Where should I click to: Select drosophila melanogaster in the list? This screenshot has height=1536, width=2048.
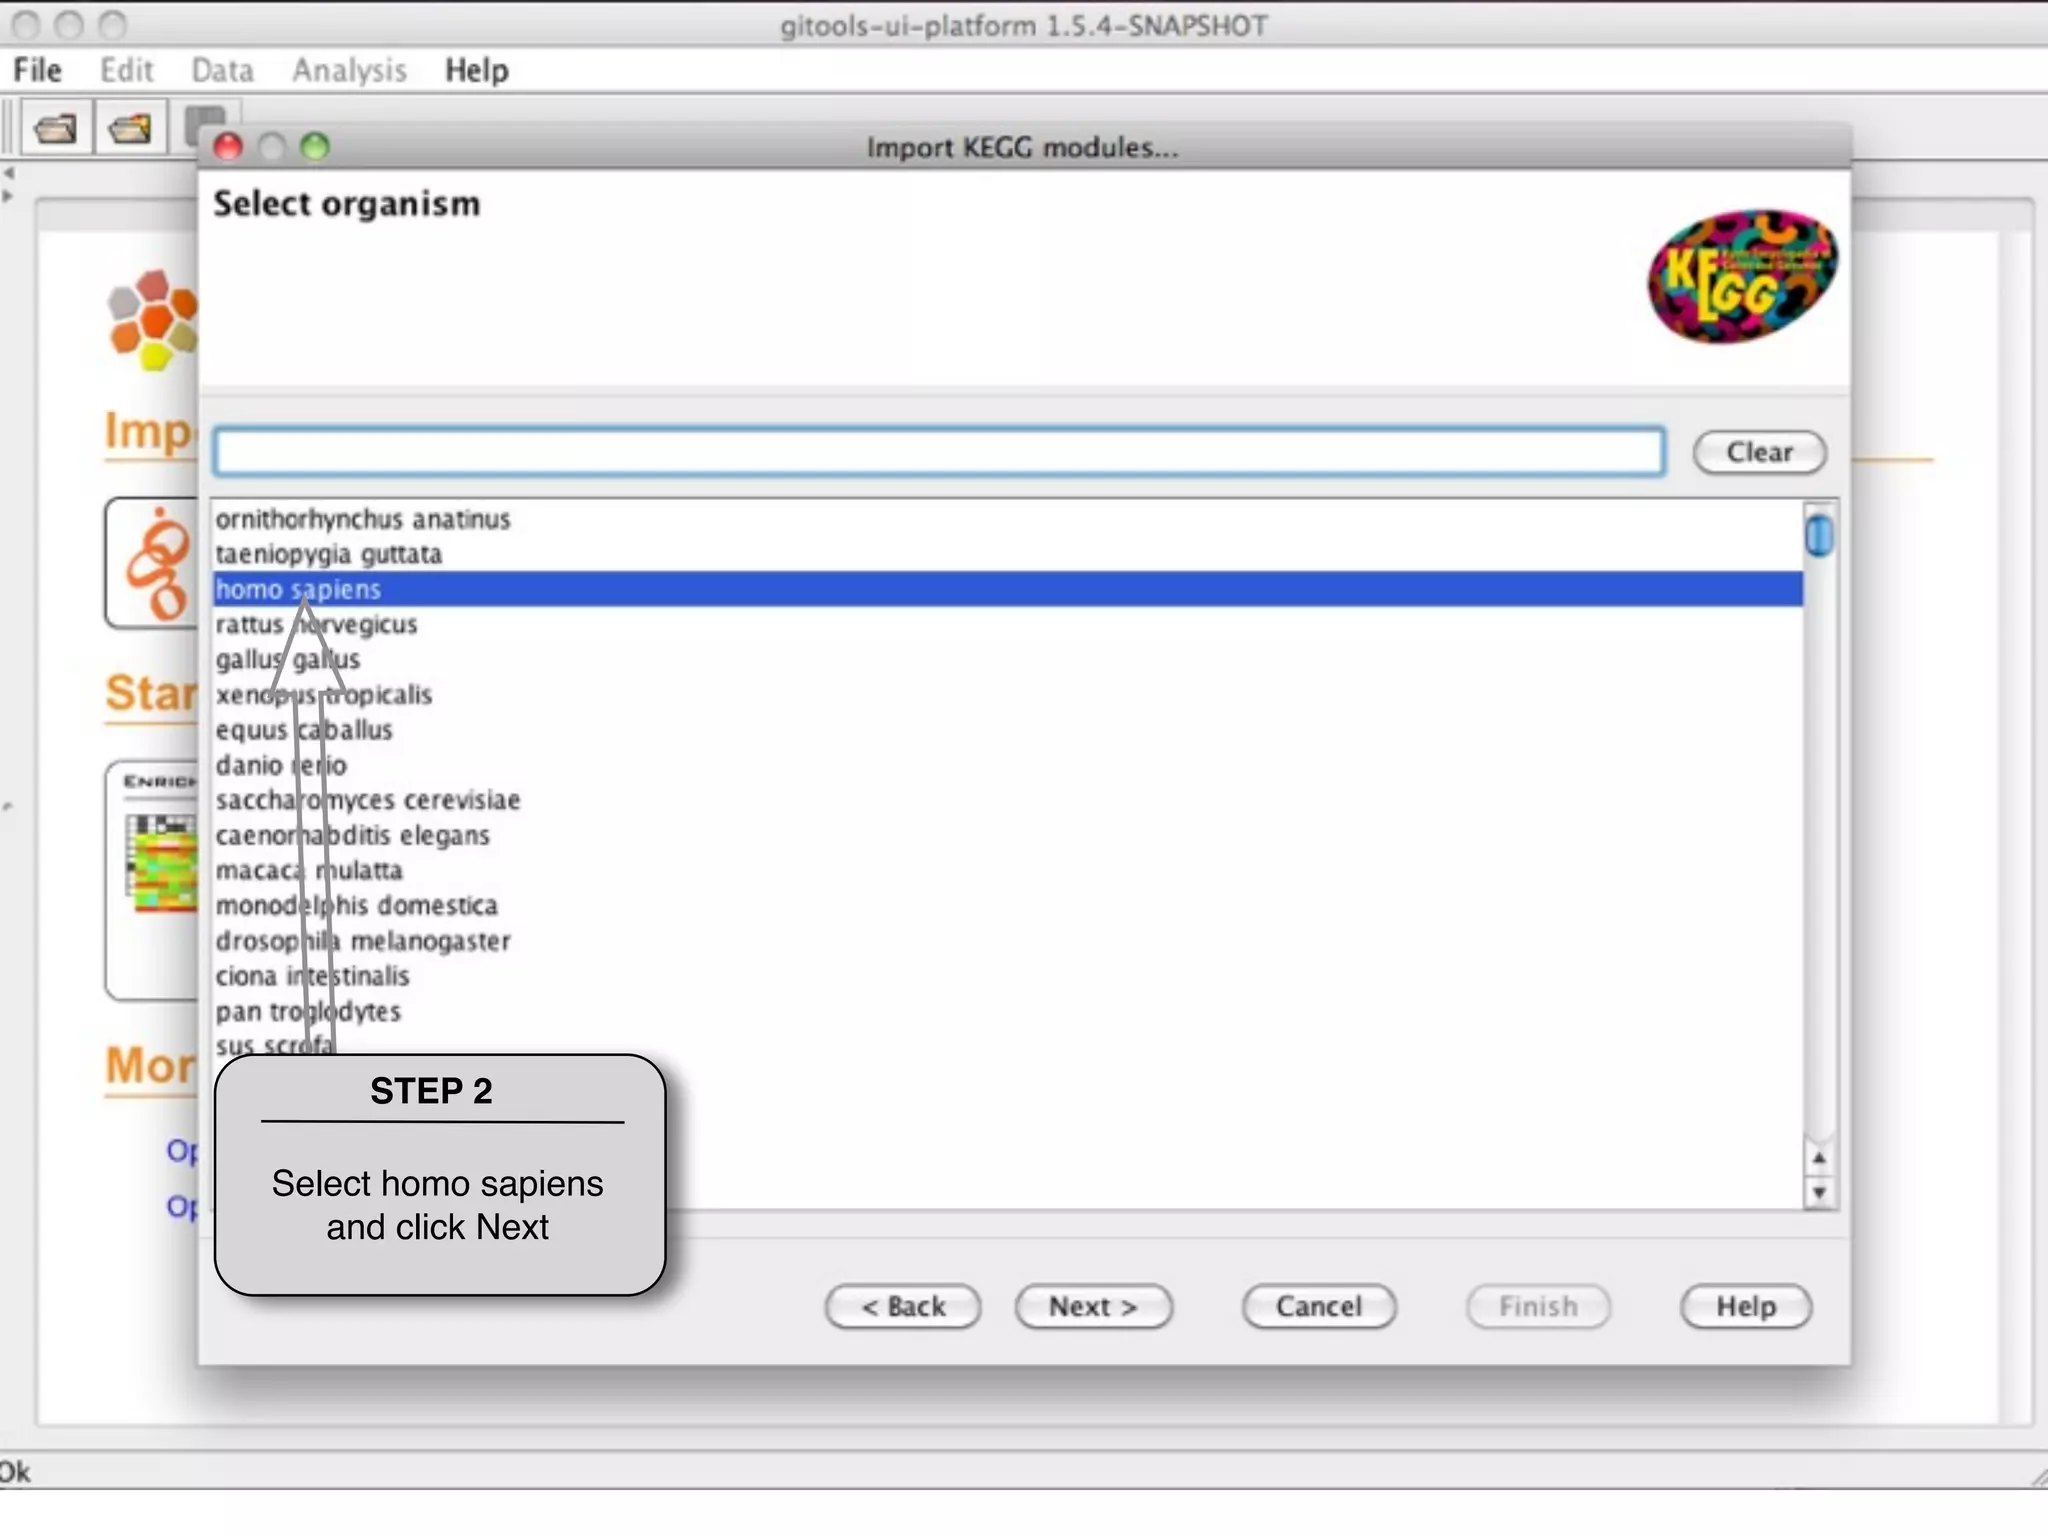[x=1008, y=941]
